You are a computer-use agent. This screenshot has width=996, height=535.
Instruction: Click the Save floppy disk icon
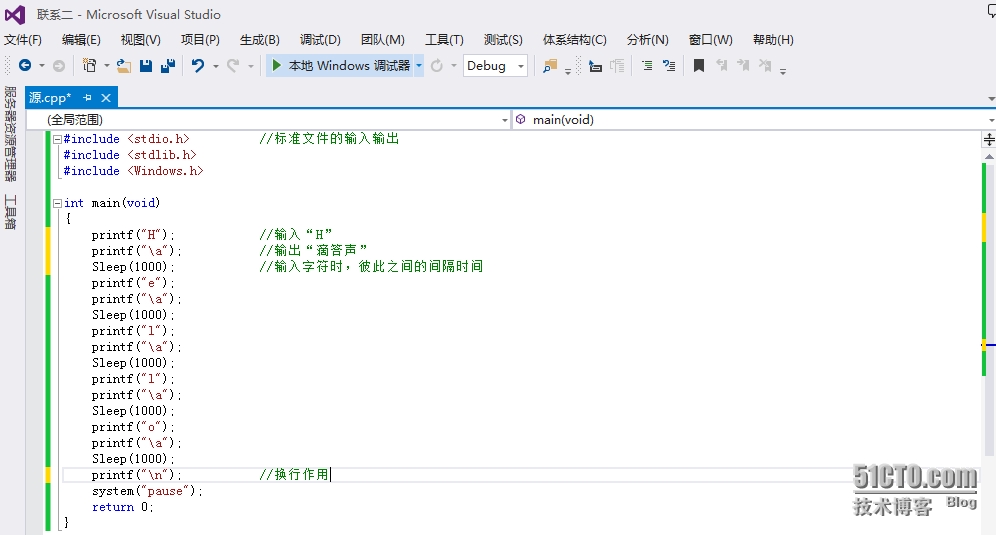(145, 65)
